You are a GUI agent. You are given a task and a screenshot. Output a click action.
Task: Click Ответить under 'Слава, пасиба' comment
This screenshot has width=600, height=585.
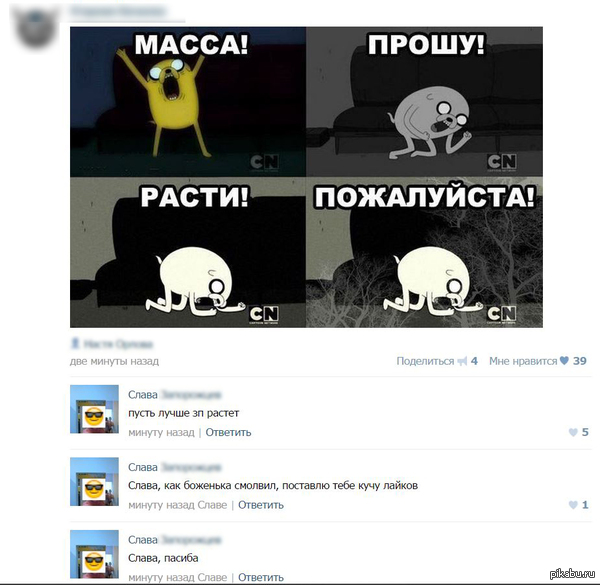(261, 577)
